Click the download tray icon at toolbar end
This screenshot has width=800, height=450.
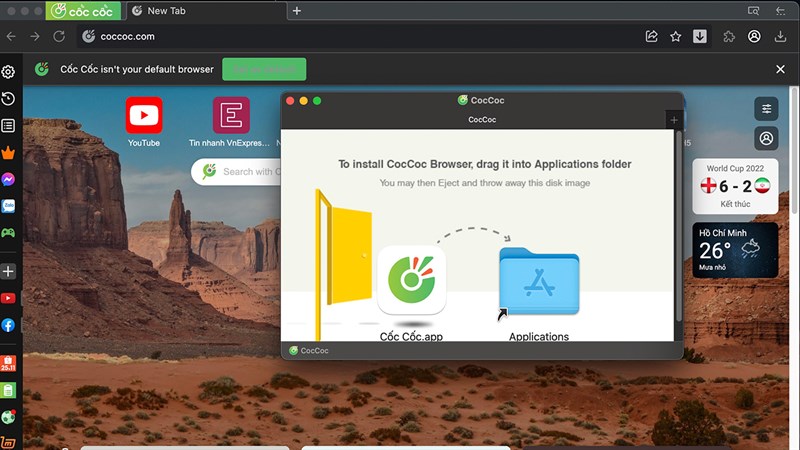point(780,36)
